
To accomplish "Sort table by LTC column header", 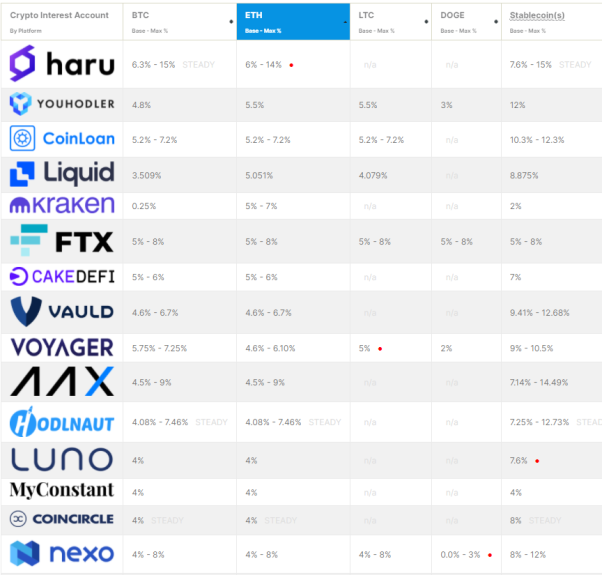I will [x=391, y=21].
